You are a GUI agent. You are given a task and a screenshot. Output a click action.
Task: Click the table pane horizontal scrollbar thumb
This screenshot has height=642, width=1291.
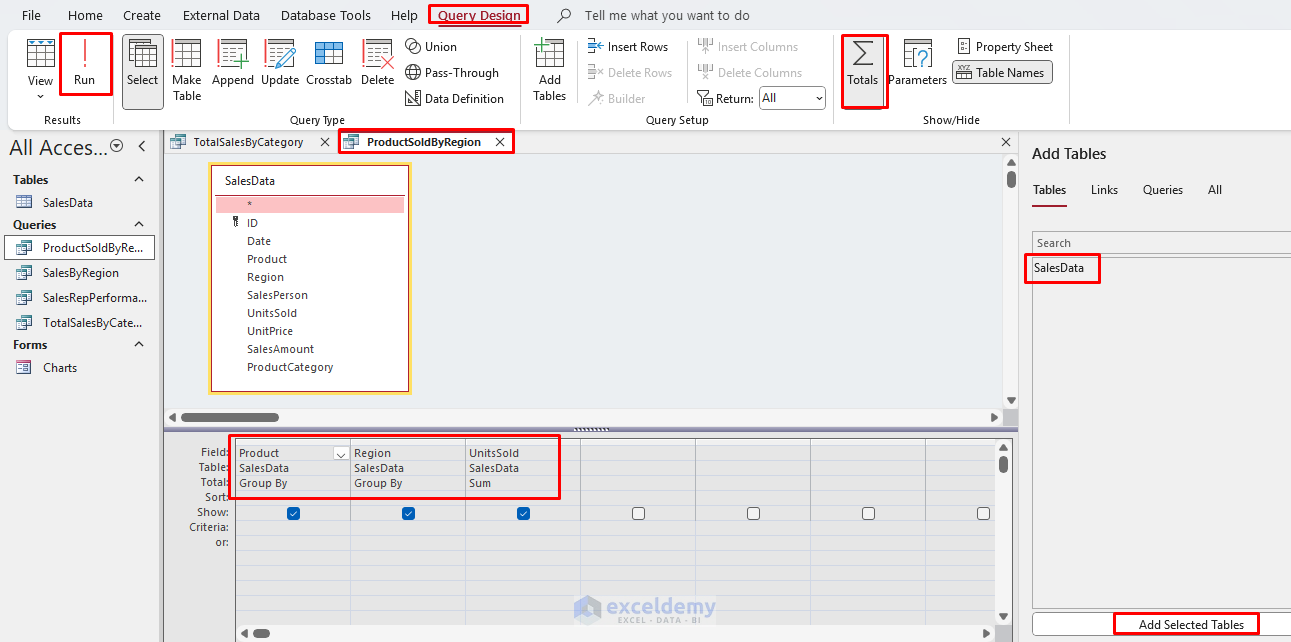click(x=230, y=417)
